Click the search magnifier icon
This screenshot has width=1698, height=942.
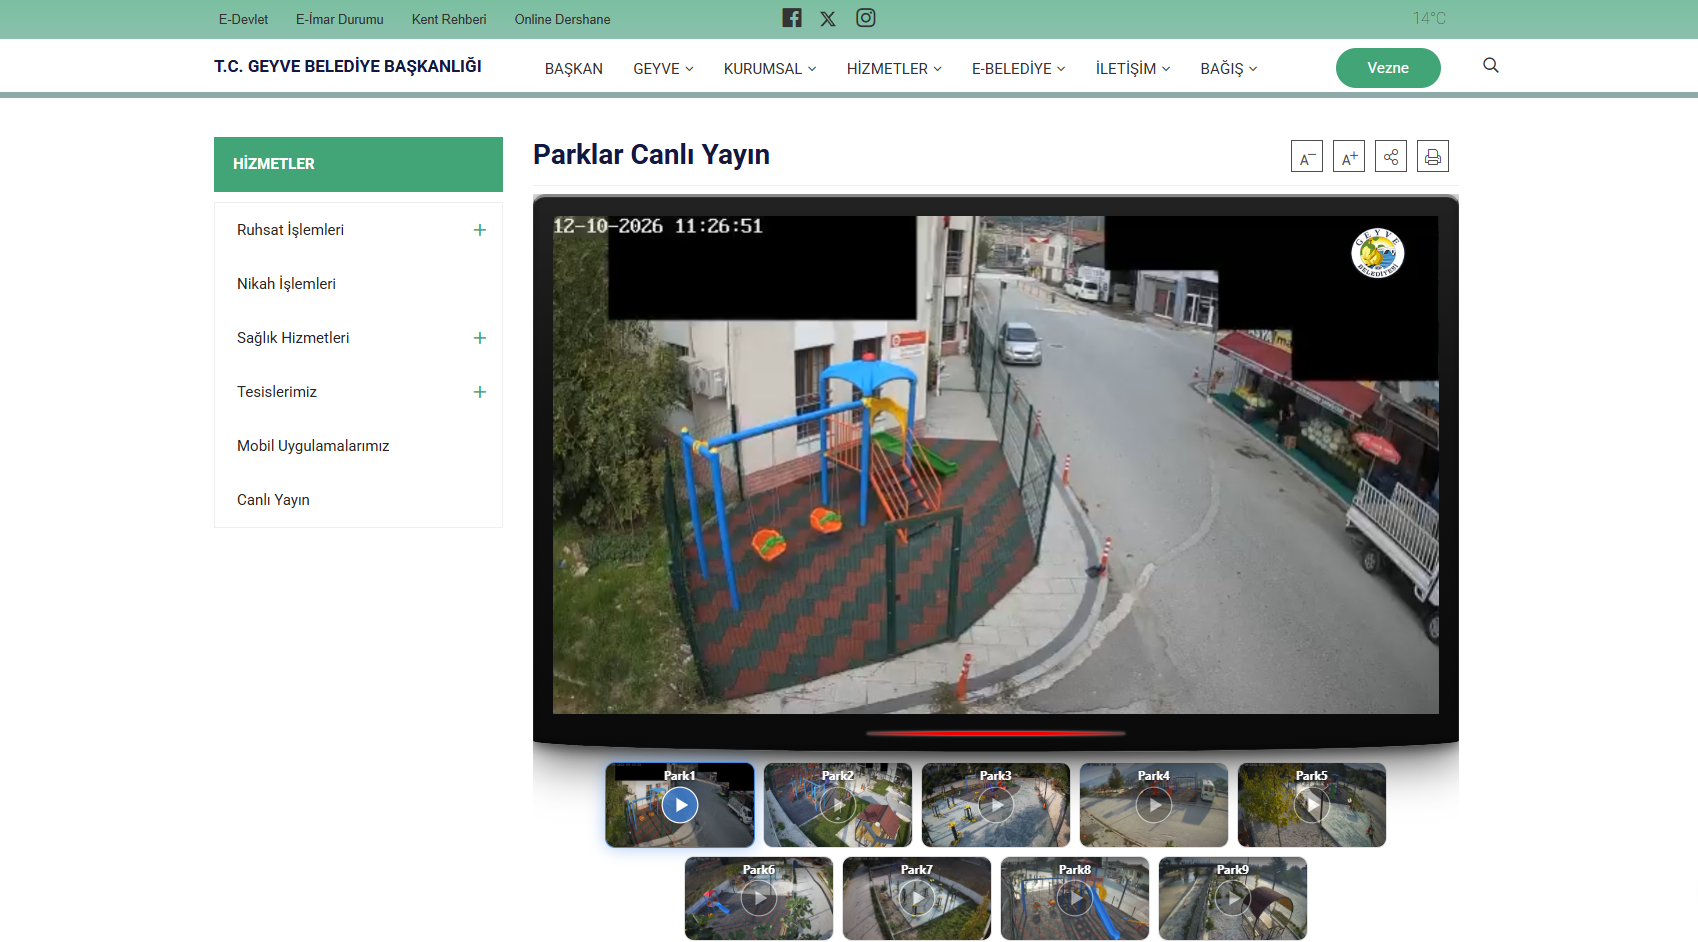(x=1490, y=66)
